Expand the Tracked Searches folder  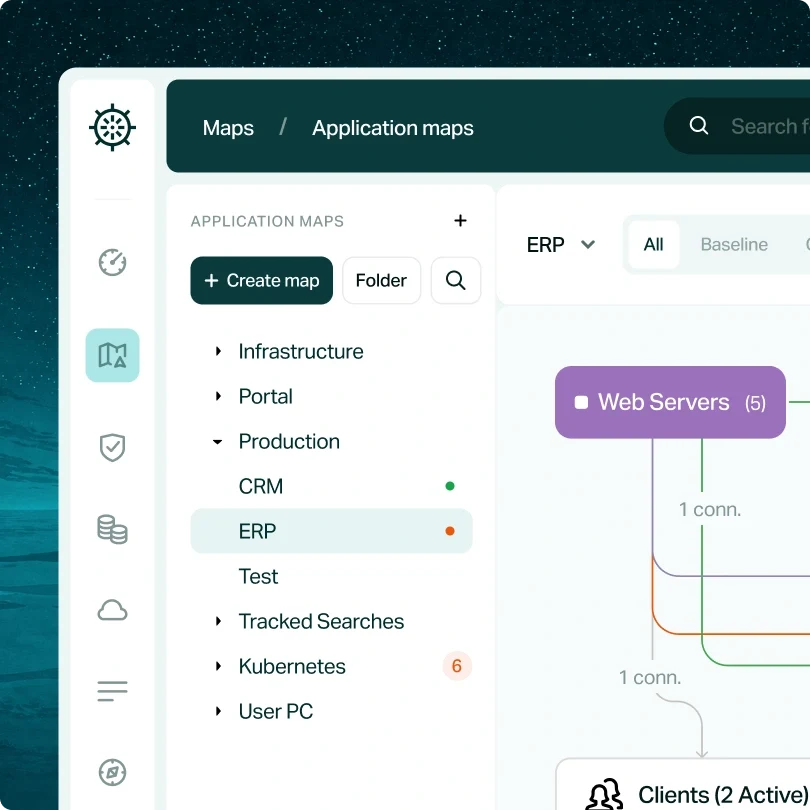pos(218,621)
